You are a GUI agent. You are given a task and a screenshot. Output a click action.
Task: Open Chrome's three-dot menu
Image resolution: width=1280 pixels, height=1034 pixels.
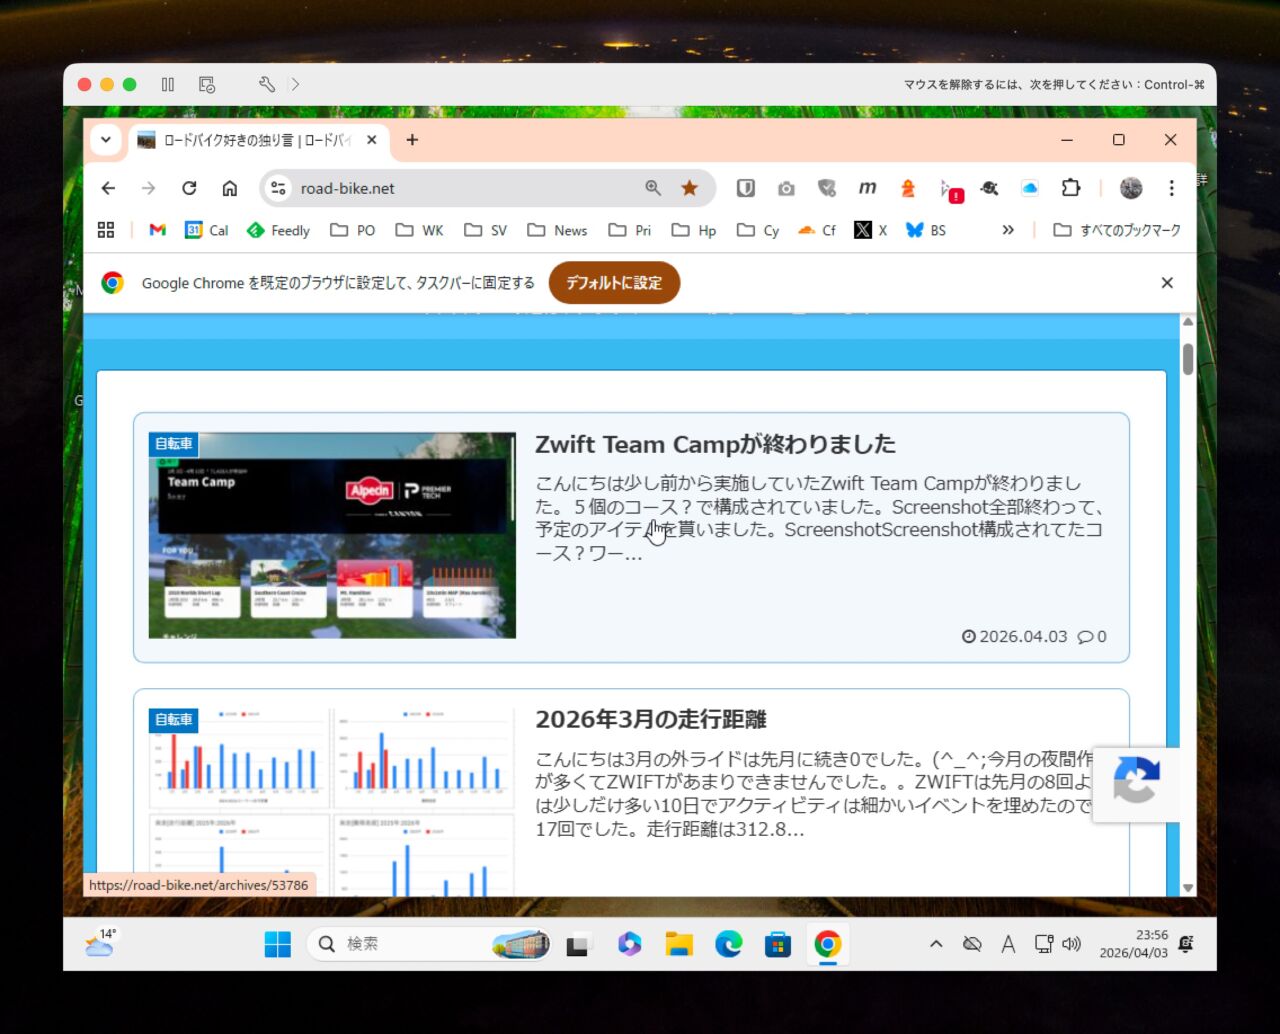pyautogui.click(x=1171, y=188)
